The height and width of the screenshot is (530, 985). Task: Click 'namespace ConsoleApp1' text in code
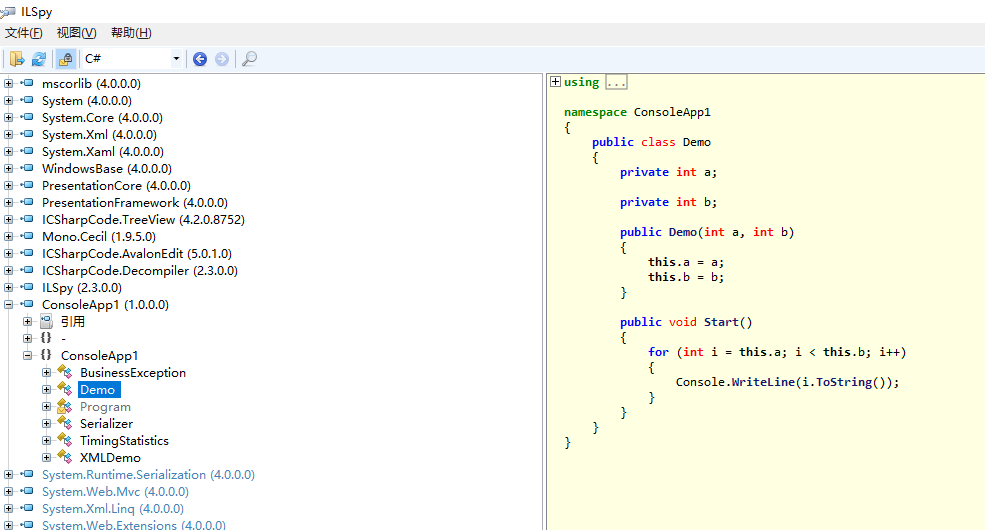[x=637, y=112]
